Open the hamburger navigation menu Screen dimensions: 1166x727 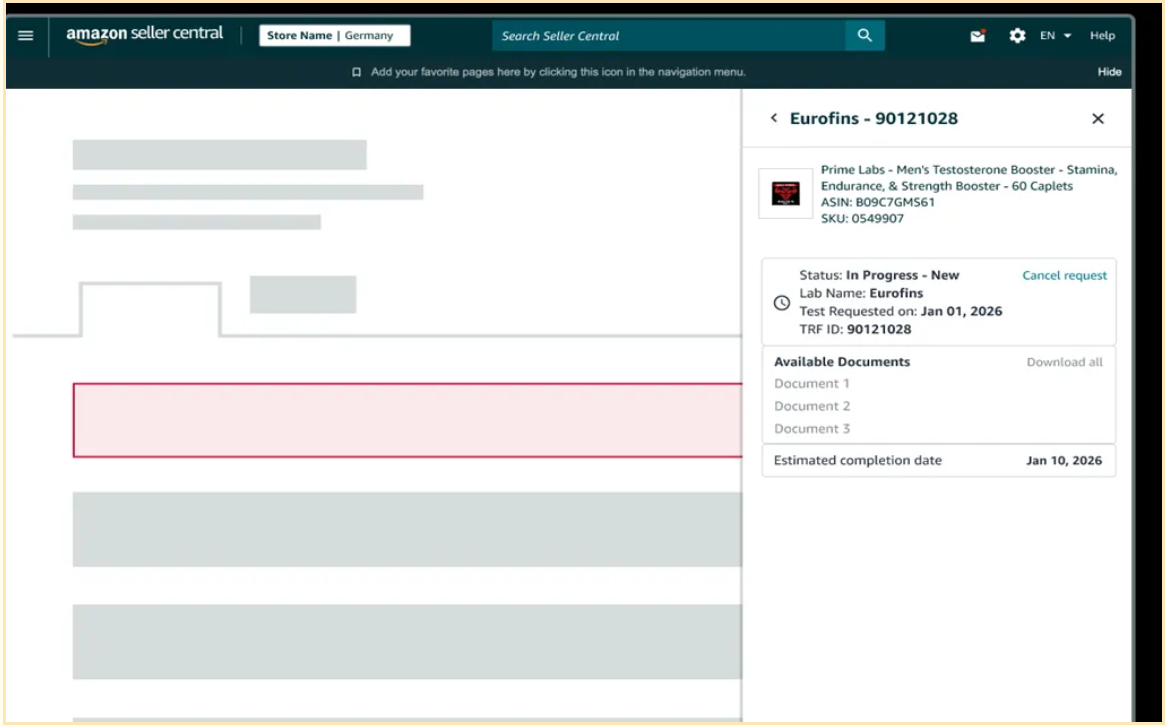(26, 36)
